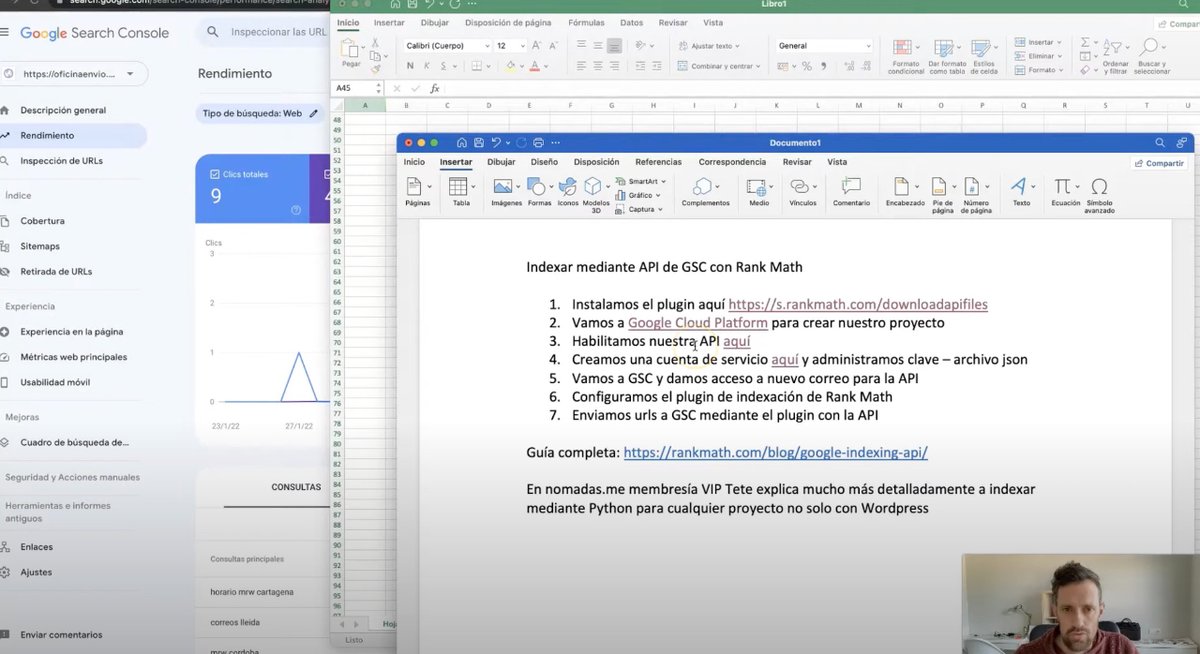Select CONSULTAS tab in Search Console

point(296,487)
